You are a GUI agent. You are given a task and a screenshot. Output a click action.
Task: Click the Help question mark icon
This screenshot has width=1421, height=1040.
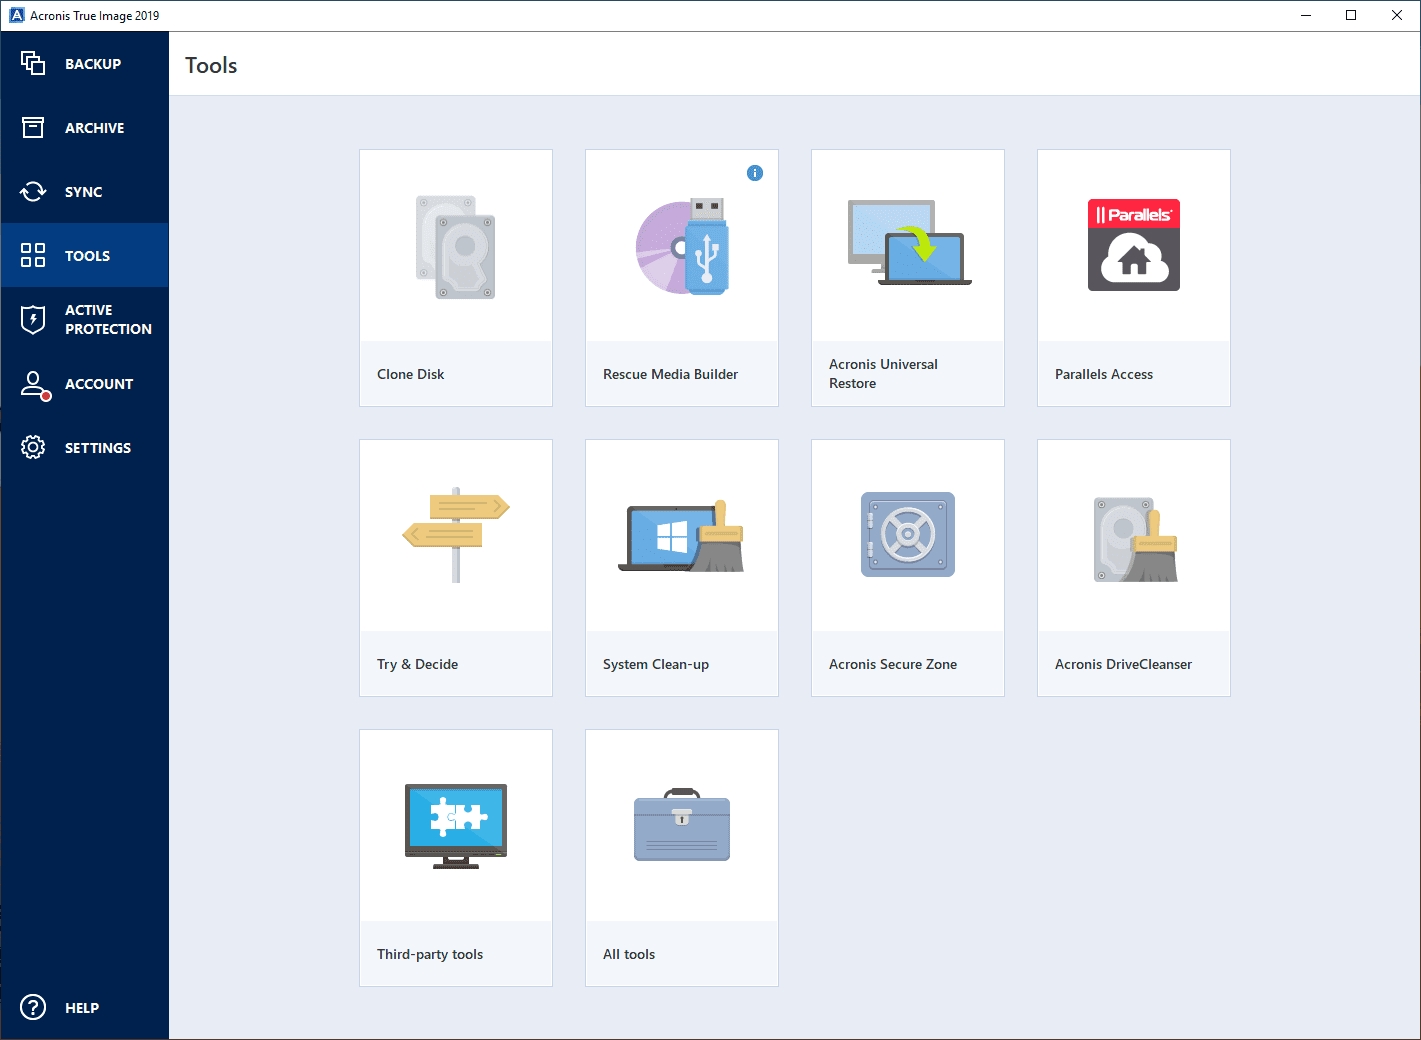(33, 1007)
